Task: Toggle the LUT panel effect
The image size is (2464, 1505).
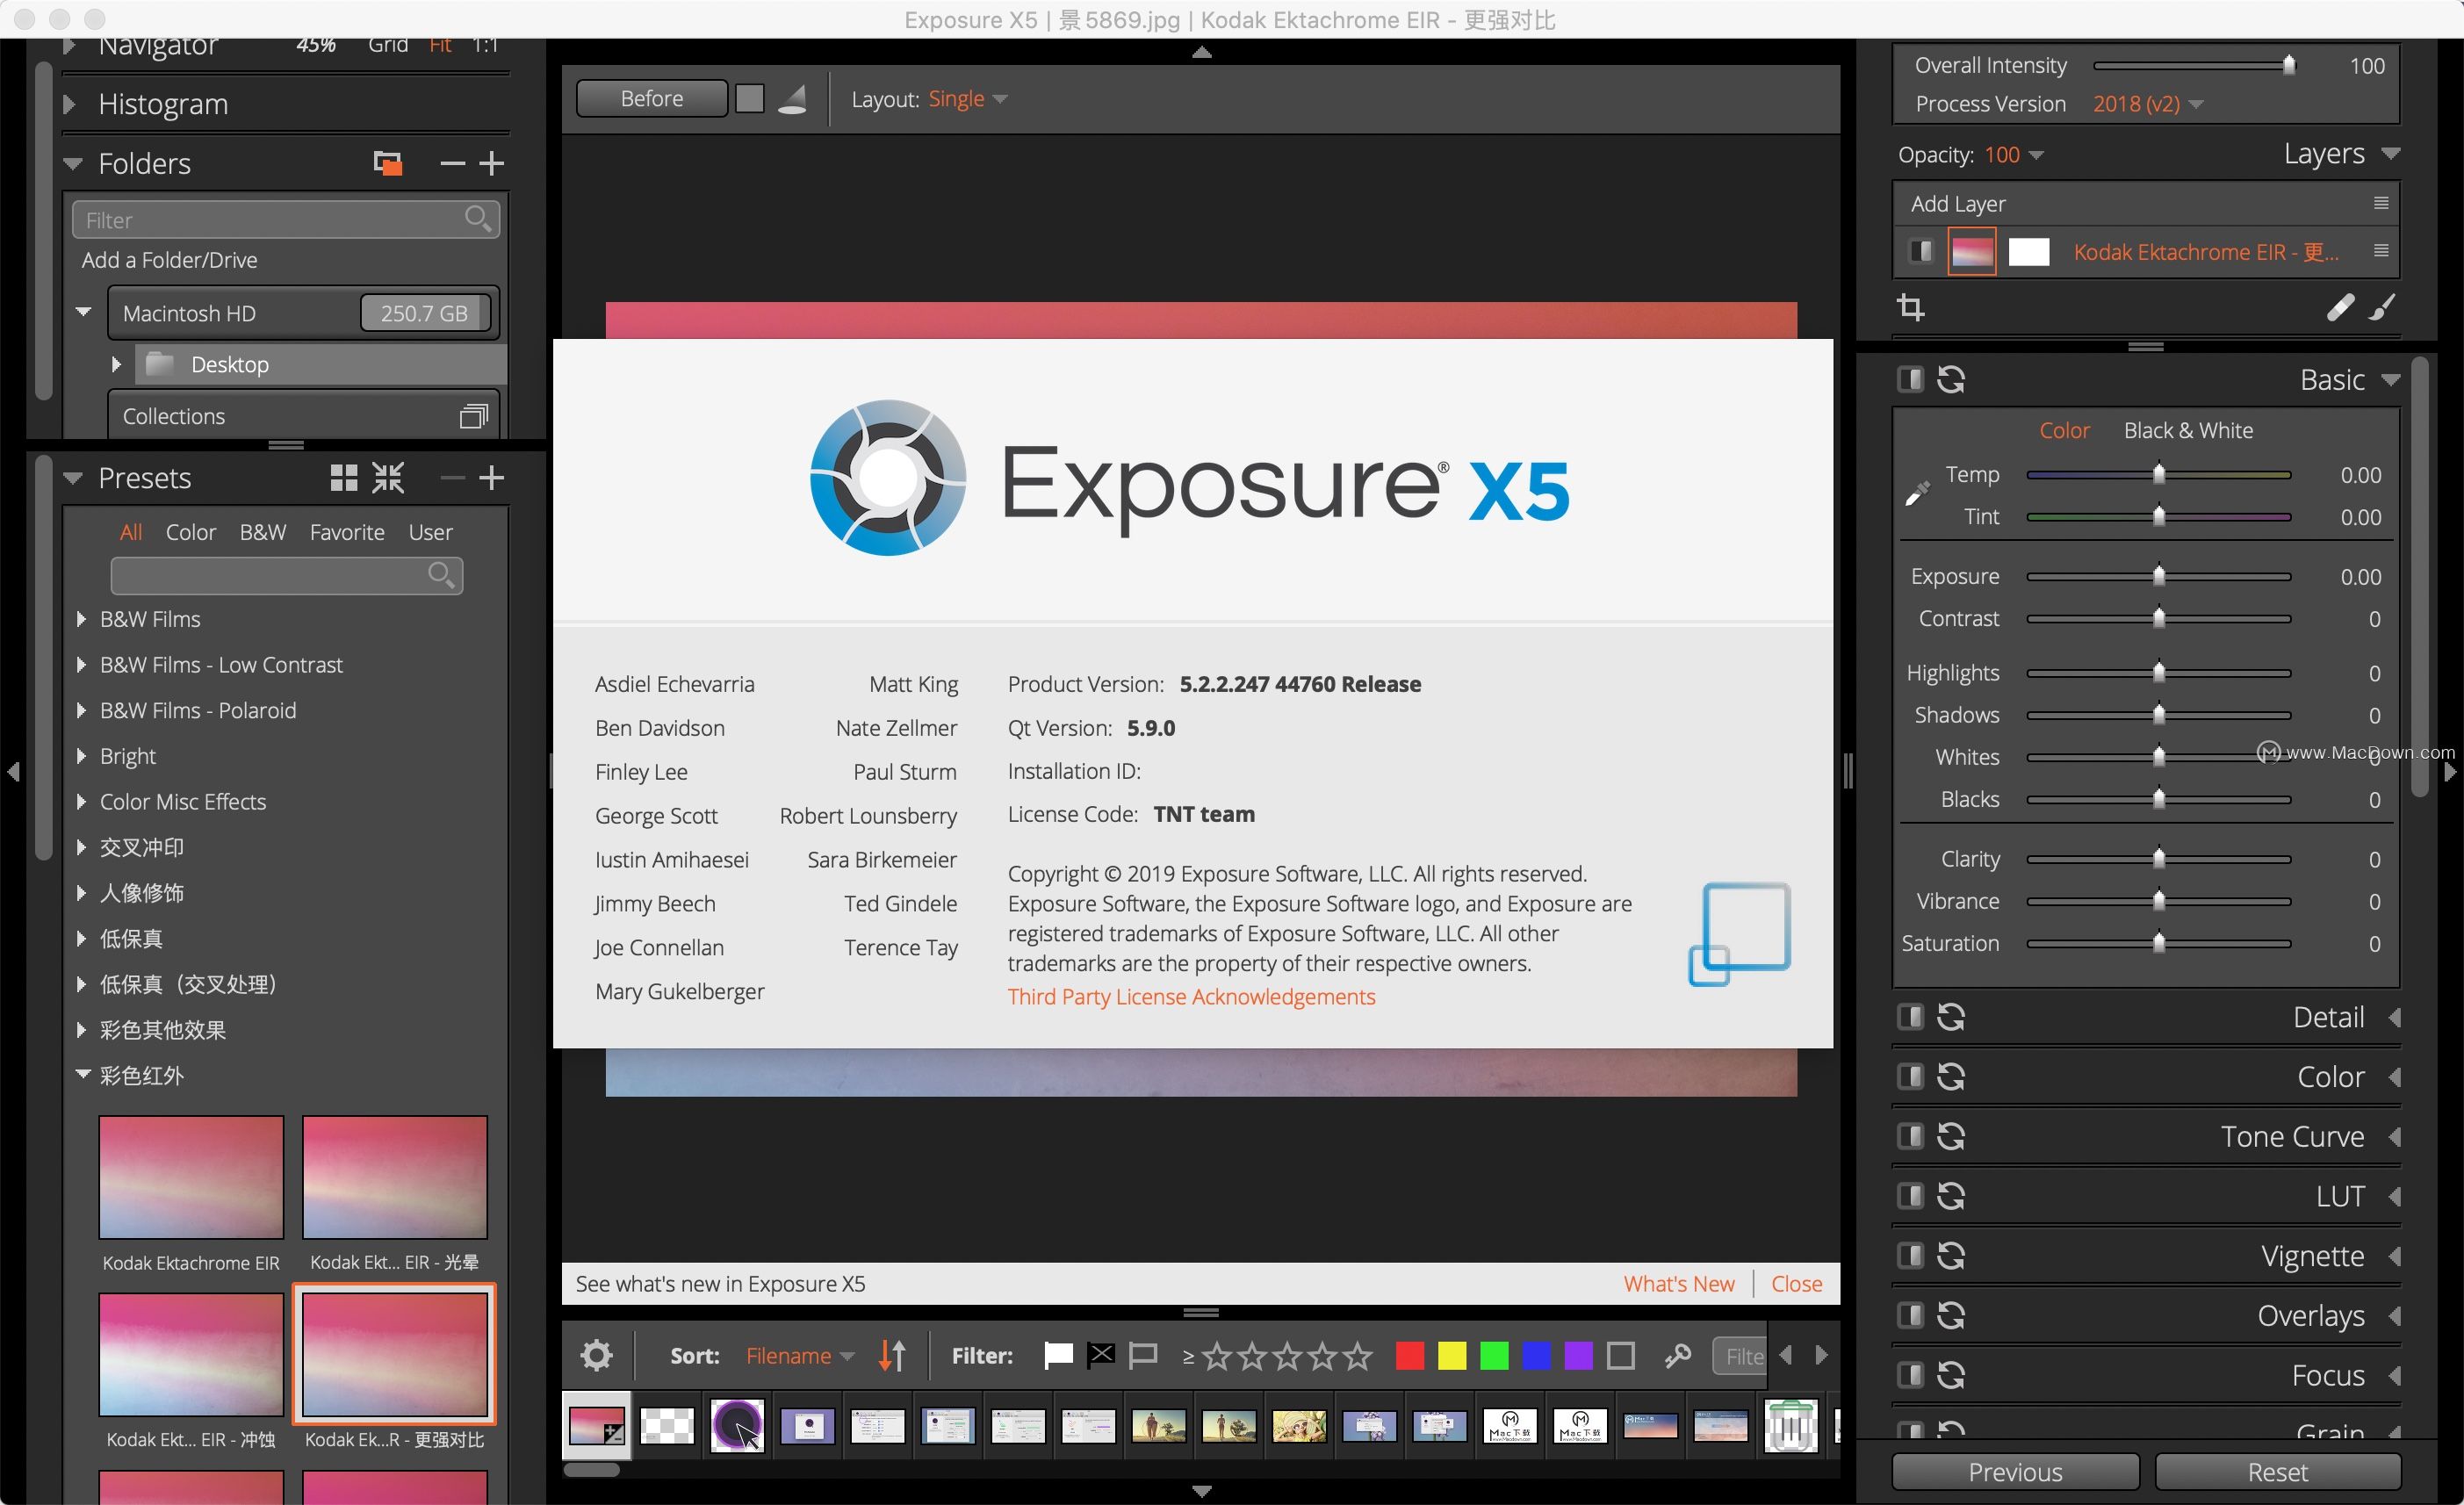Action: [1910, 1195]
